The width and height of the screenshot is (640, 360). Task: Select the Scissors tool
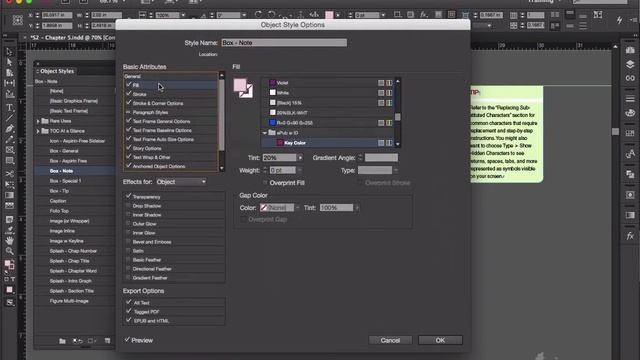[9, 173]
